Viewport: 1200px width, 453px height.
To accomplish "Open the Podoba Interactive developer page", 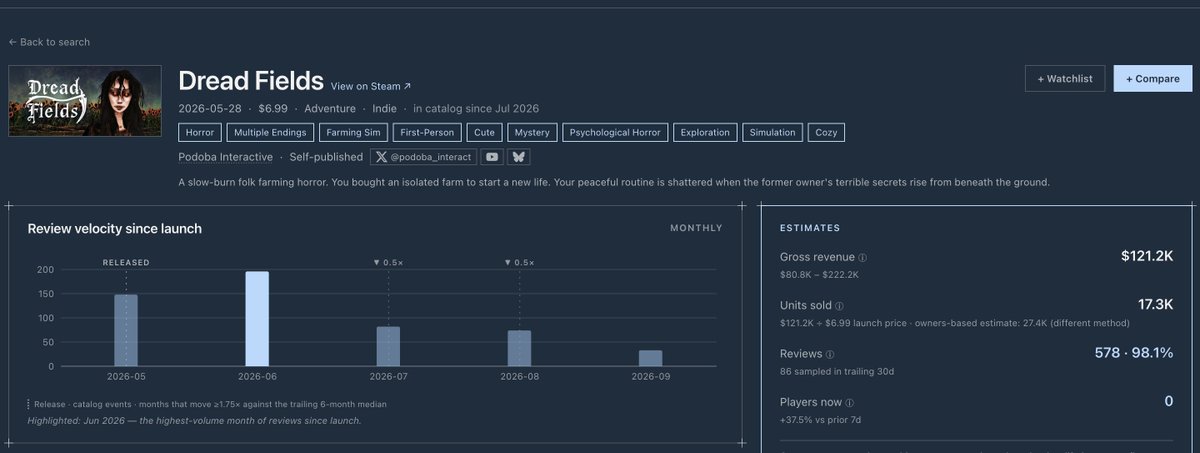I will pos(226,157).
